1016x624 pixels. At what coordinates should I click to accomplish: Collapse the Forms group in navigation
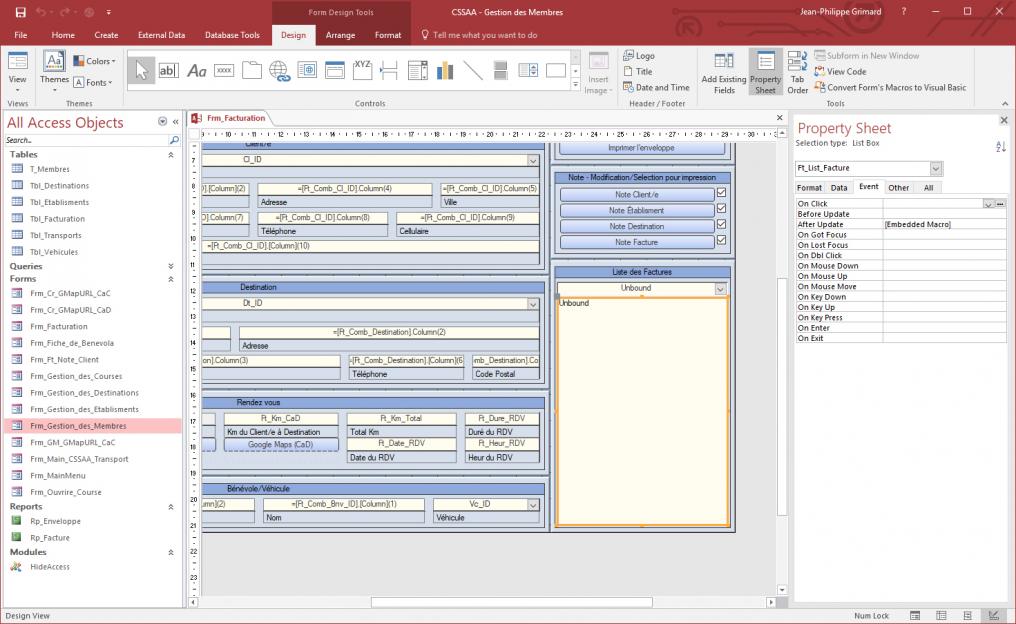click(x=171, y=279)
